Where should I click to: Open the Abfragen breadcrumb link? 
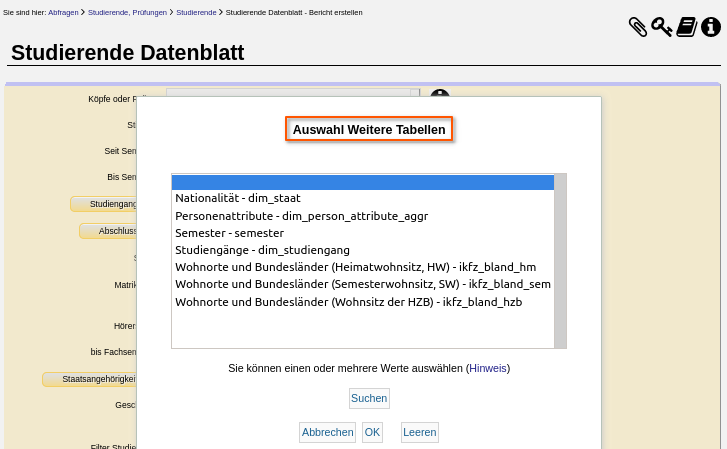pyautogui.click(x=63, y=12)
